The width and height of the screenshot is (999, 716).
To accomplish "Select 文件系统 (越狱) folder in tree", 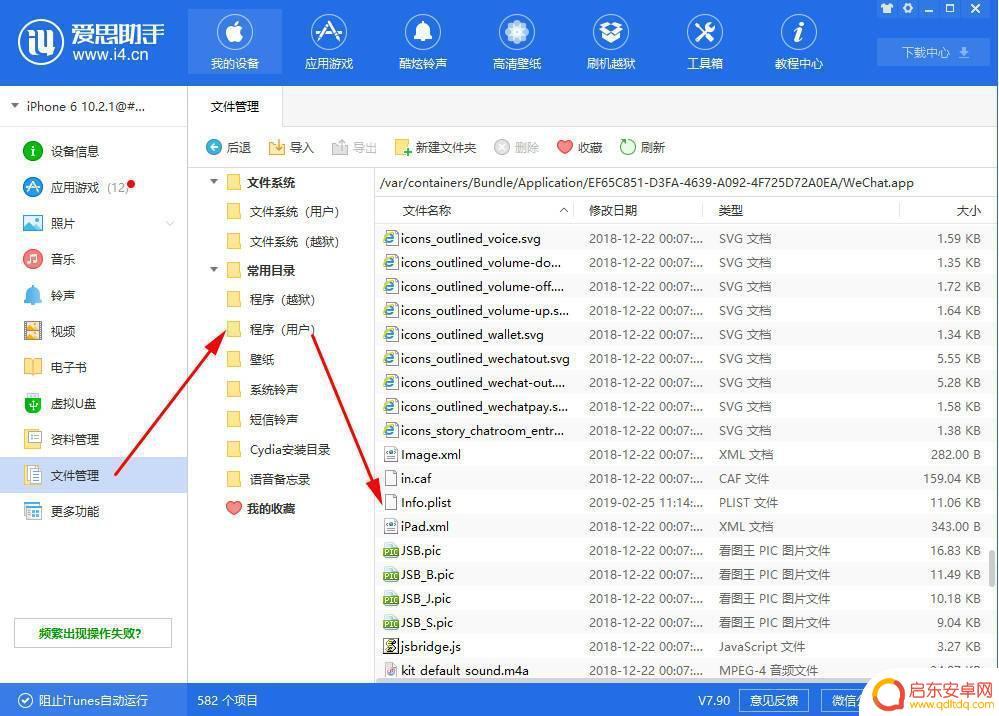I will point(284,241).
